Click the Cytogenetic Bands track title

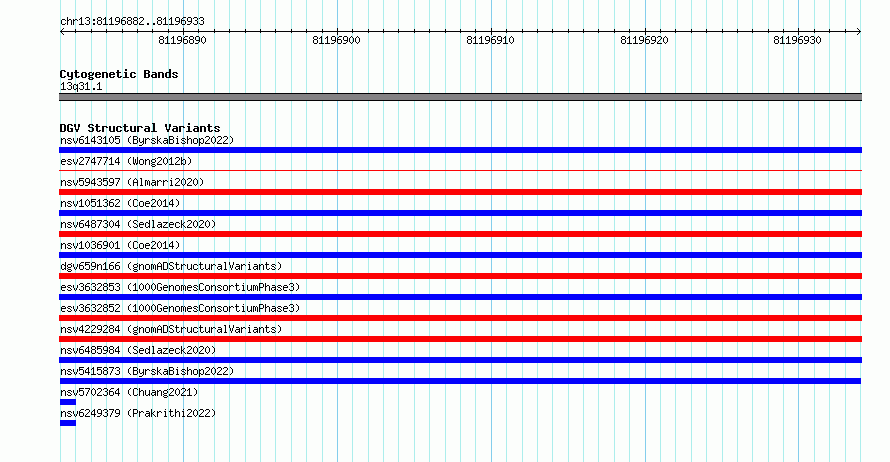tap(119, 74)
